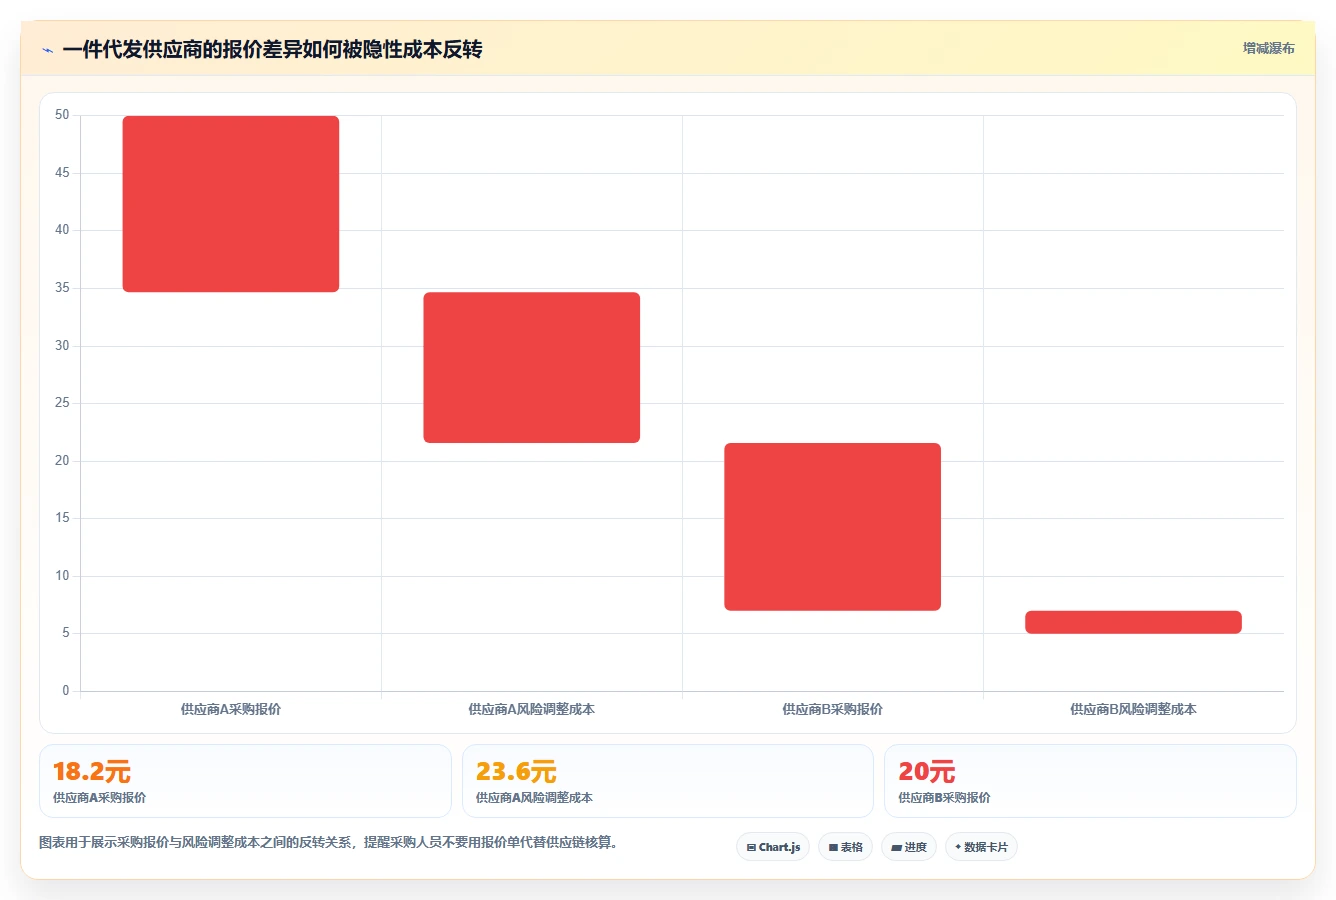Select the 进度 tag chip
The image size is (1336, 900).
pos(909,847)
